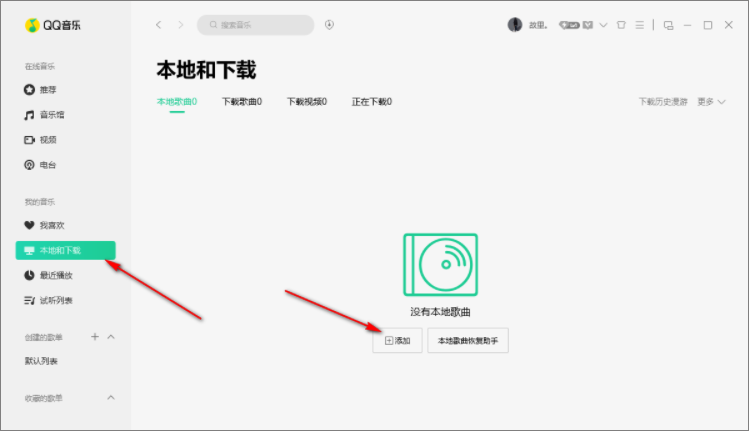Screen dimensions: 749x431
Task: Open the 默认列表 playlist
Action: point(41,361)
